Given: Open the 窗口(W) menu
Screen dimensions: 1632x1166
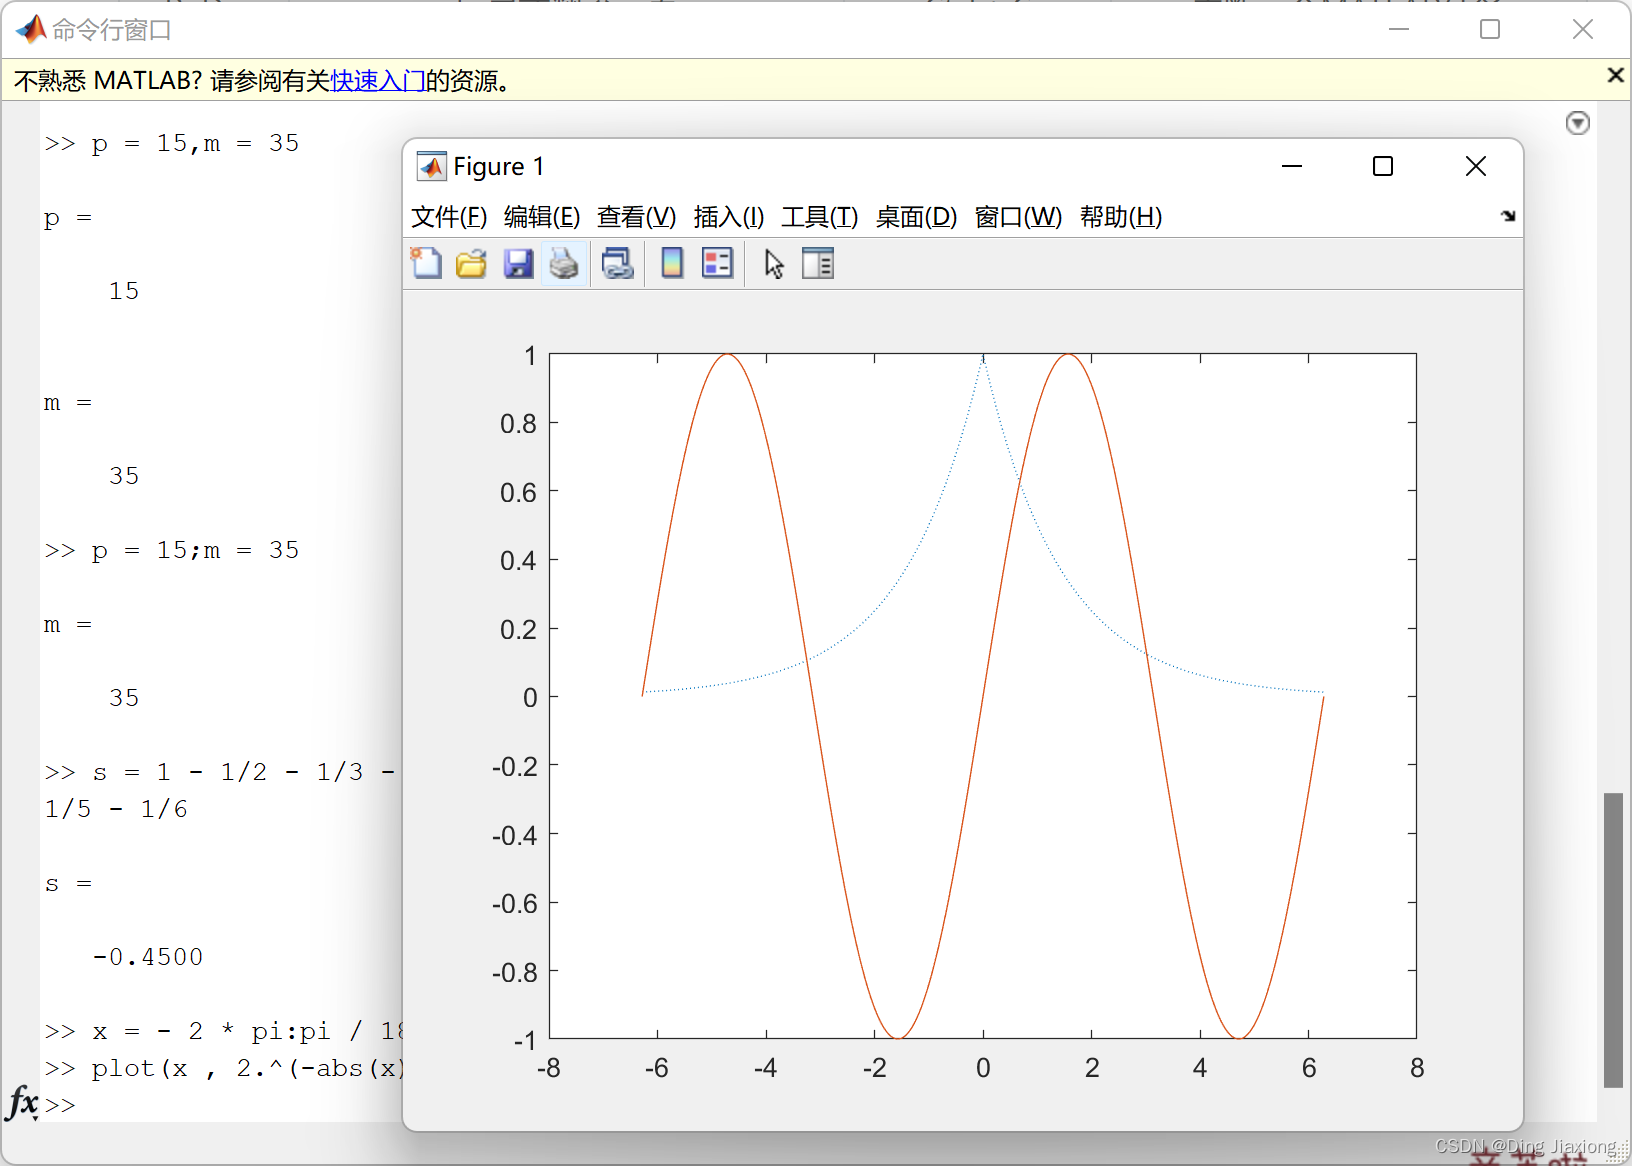Looking at the screenshot, I should tap(1018, 217).
